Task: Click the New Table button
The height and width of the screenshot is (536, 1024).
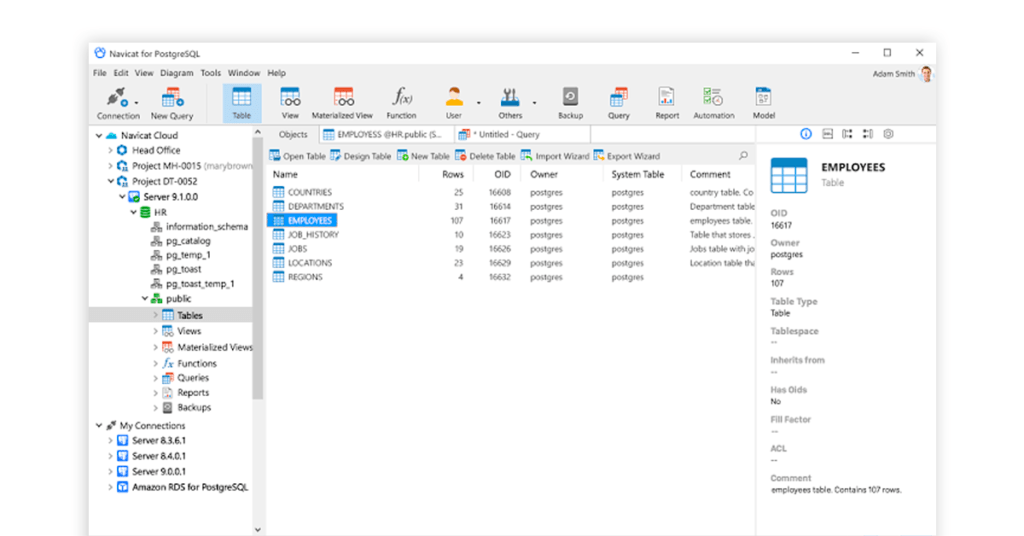Action: (423, 156)
